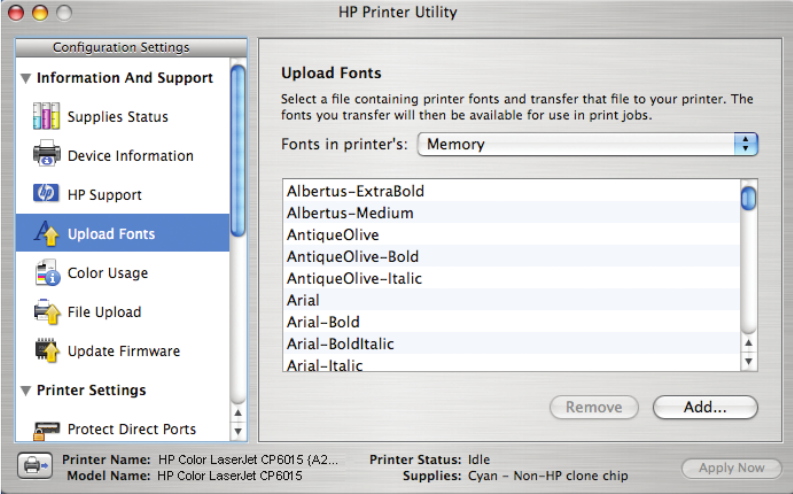Click the sidebar scrollbar thumb

point(238,150)
